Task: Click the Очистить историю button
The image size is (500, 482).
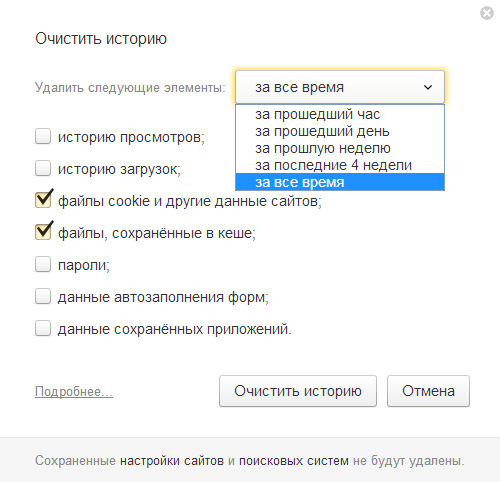Action: pos(298,391)
